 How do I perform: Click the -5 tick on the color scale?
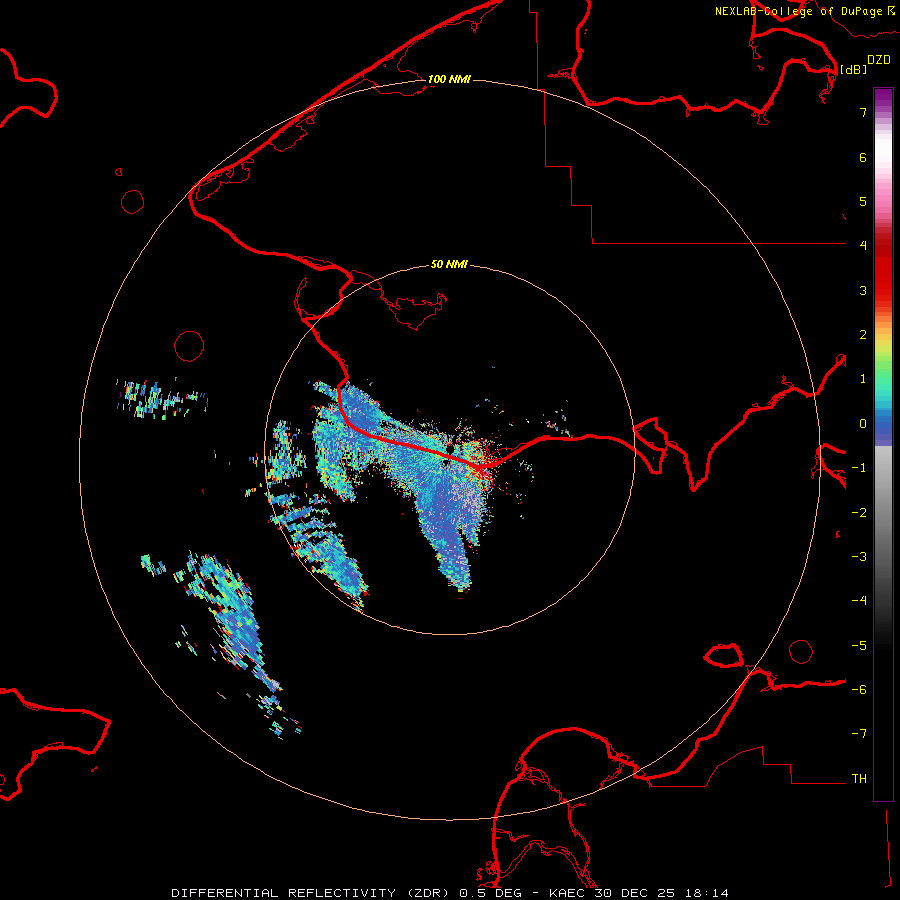(859, 645)
